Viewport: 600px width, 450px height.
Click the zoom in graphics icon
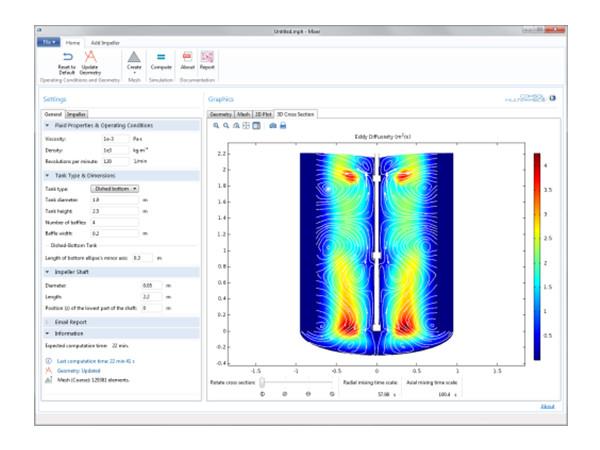click(x=216, y=126)
